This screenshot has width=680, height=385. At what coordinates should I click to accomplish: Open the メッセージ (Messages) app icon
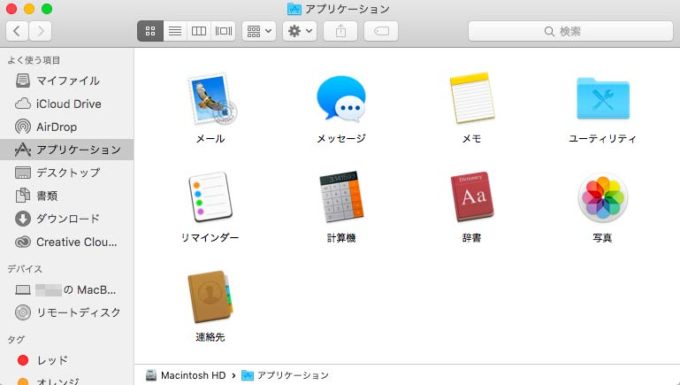pyautogui.click(x=341, y=99)
